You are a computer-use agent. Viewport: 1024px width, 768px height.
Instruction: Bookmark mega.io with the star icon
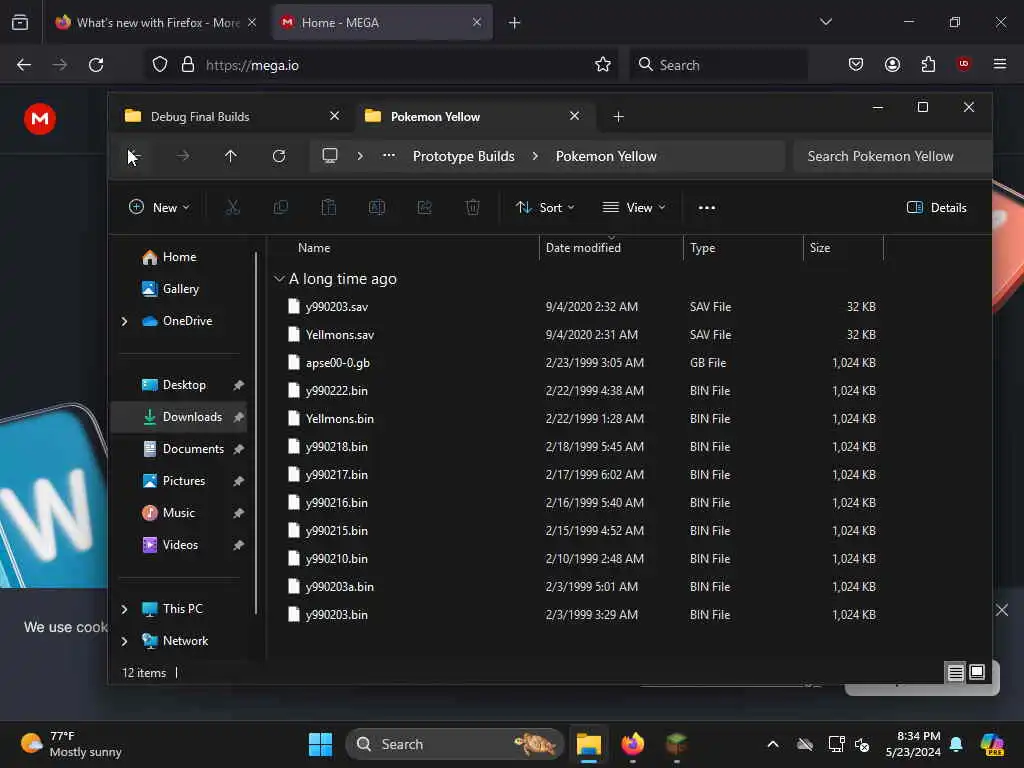click(603, 65)
